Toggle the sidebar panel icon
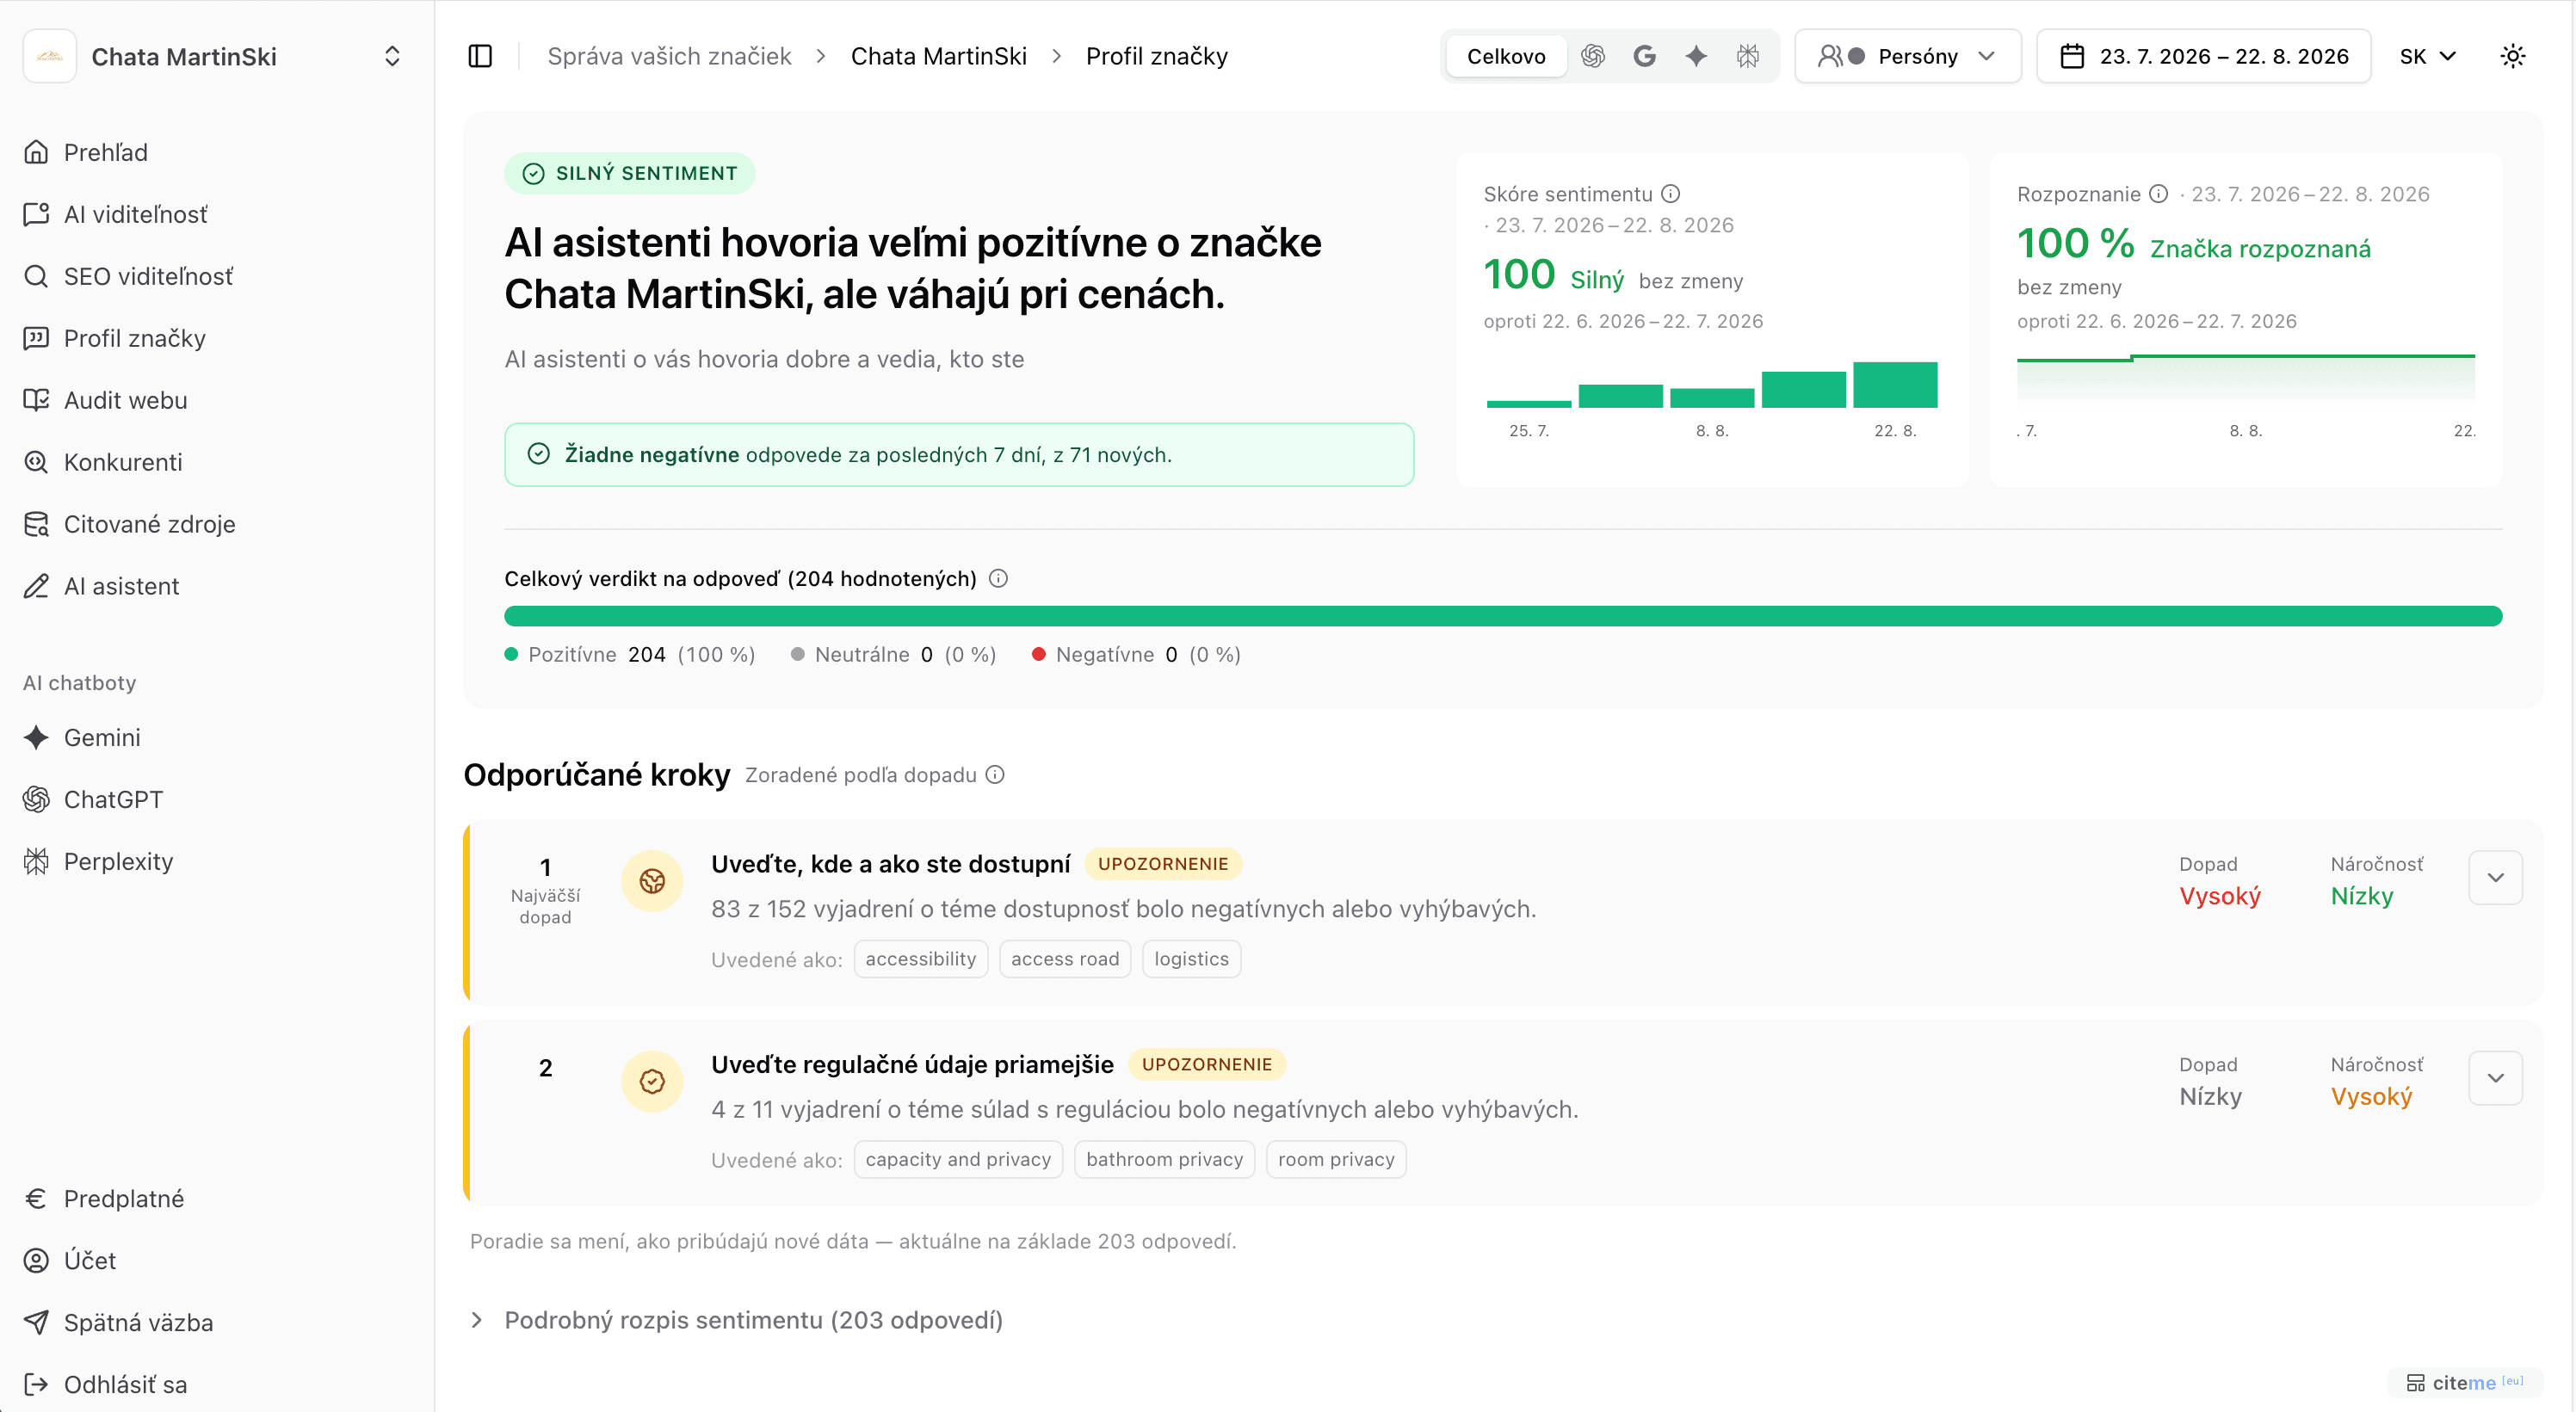The width and height of the screenshot is (2576, 1412). click(480, 56)
